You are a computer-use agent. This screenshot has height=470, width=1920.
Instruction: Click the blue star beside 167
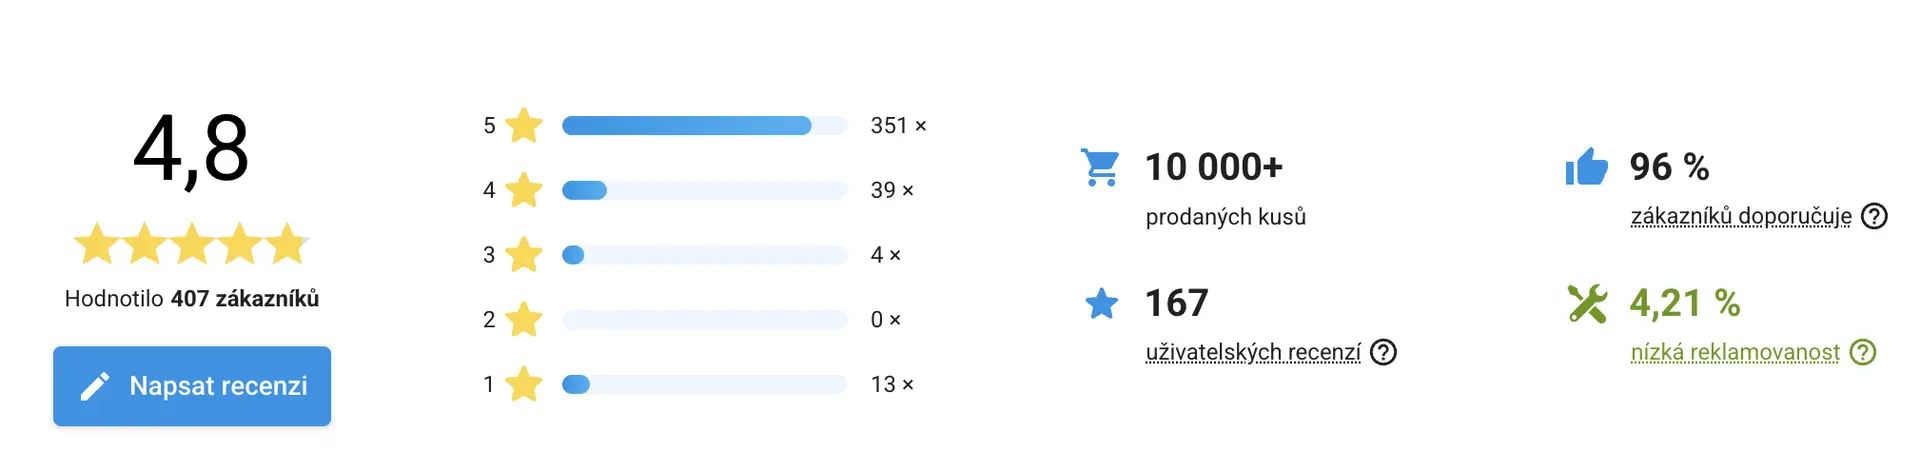[1101, 303]
